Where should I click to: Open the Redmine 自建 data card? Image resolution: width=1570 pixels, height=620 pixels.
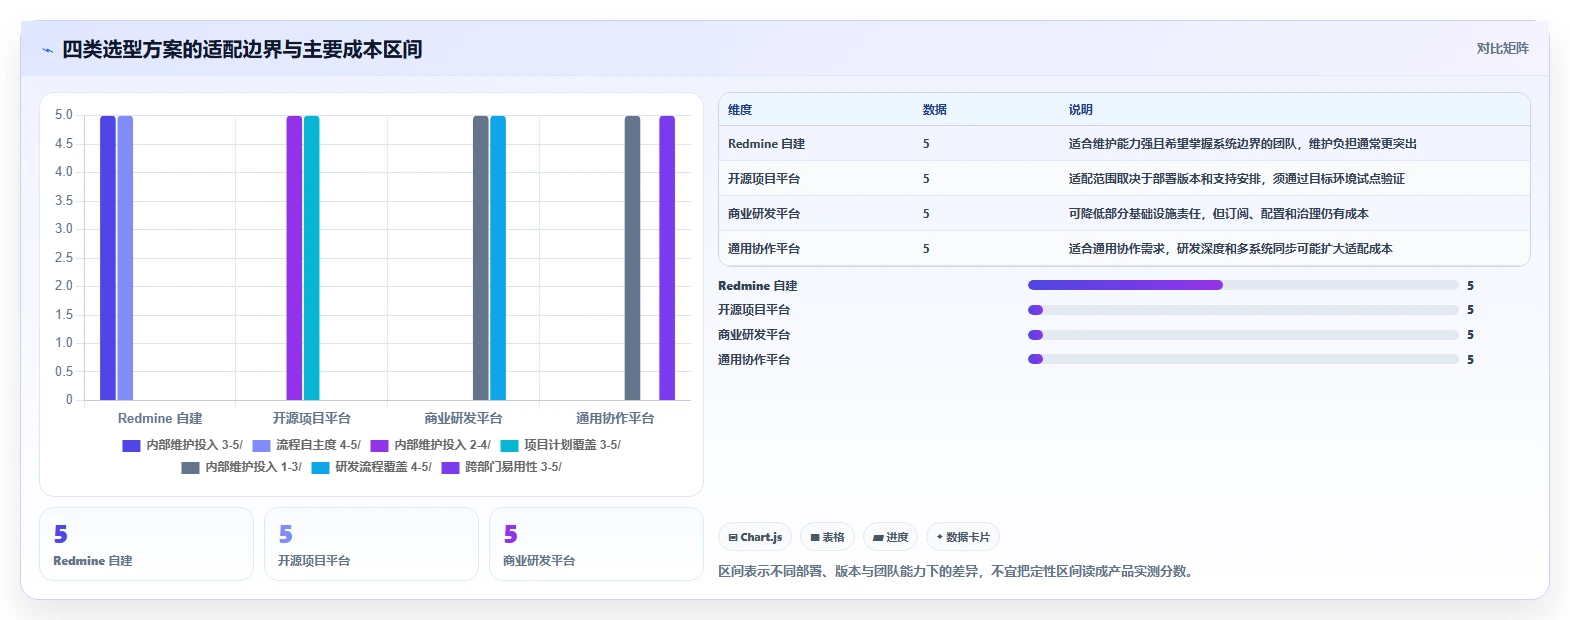(x=146, y=544)
